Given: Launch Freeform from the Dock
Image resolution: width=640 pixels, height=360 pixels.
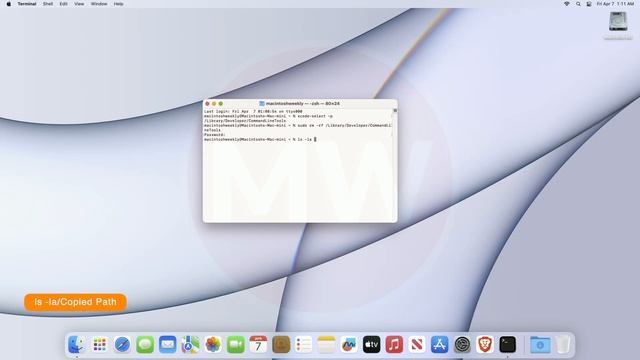Looking at the screenshot, I should (349, 345).
